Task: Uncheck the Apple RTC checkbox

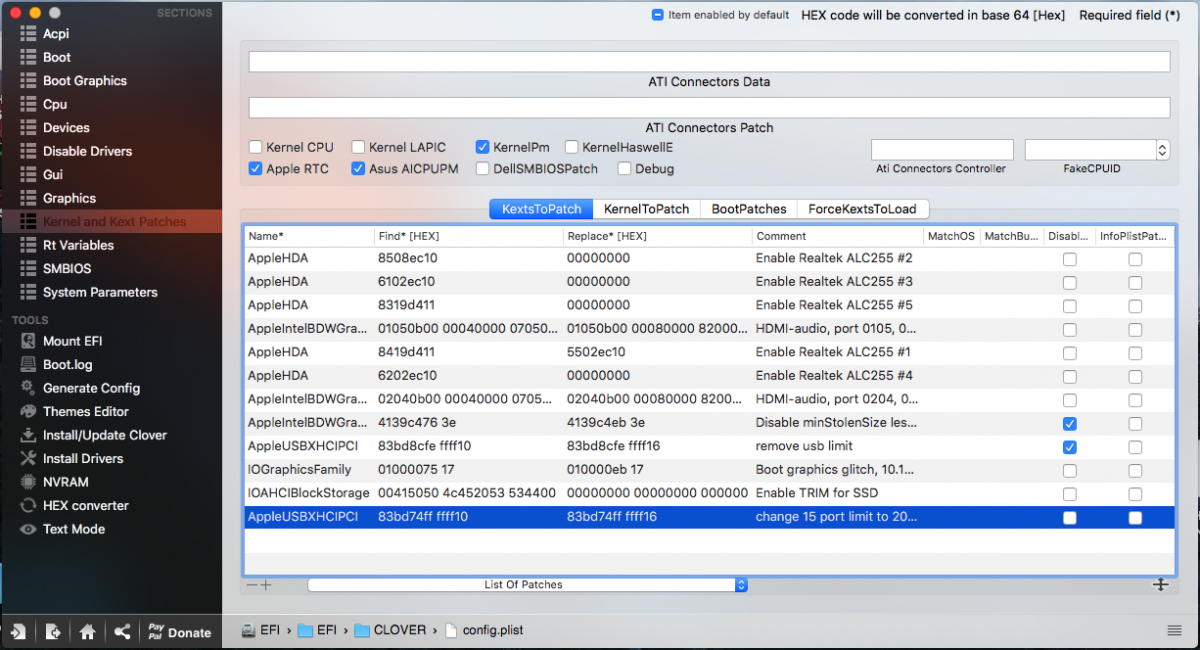Action: pyautogui.click(x=256, y=169)
